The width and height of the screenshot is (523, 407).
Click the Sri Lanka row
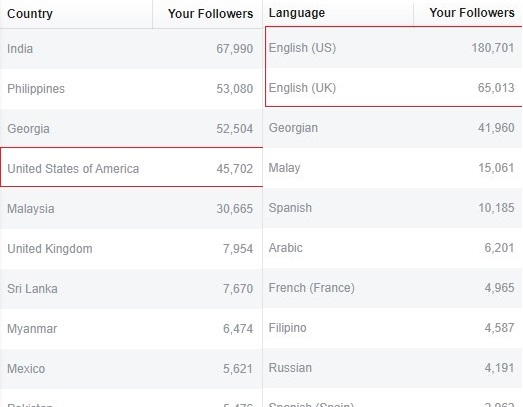click(x=131, y=289)
